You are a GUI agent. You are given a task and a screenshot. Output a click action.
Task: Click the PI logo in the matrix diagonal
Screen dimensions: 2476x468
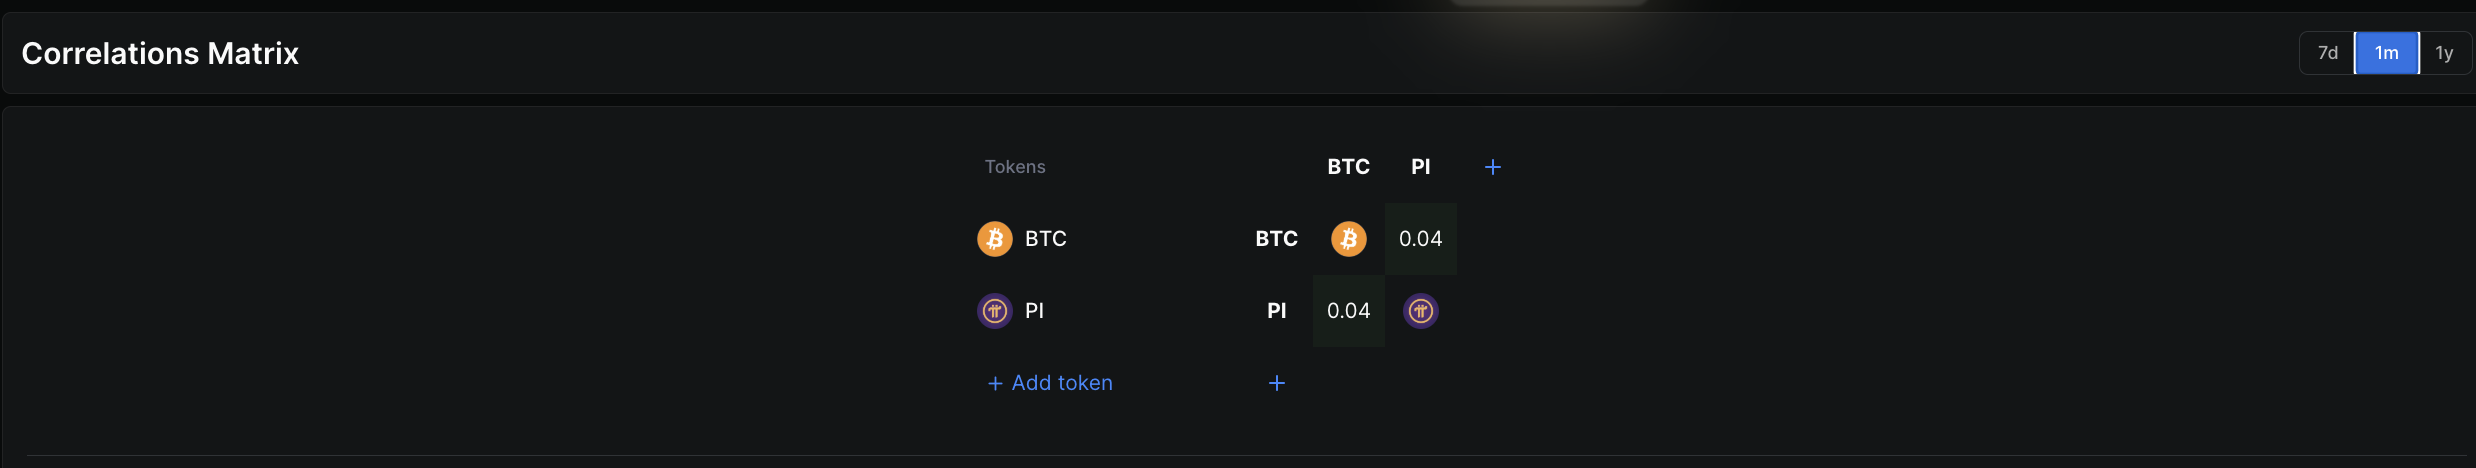(1420, 311)
